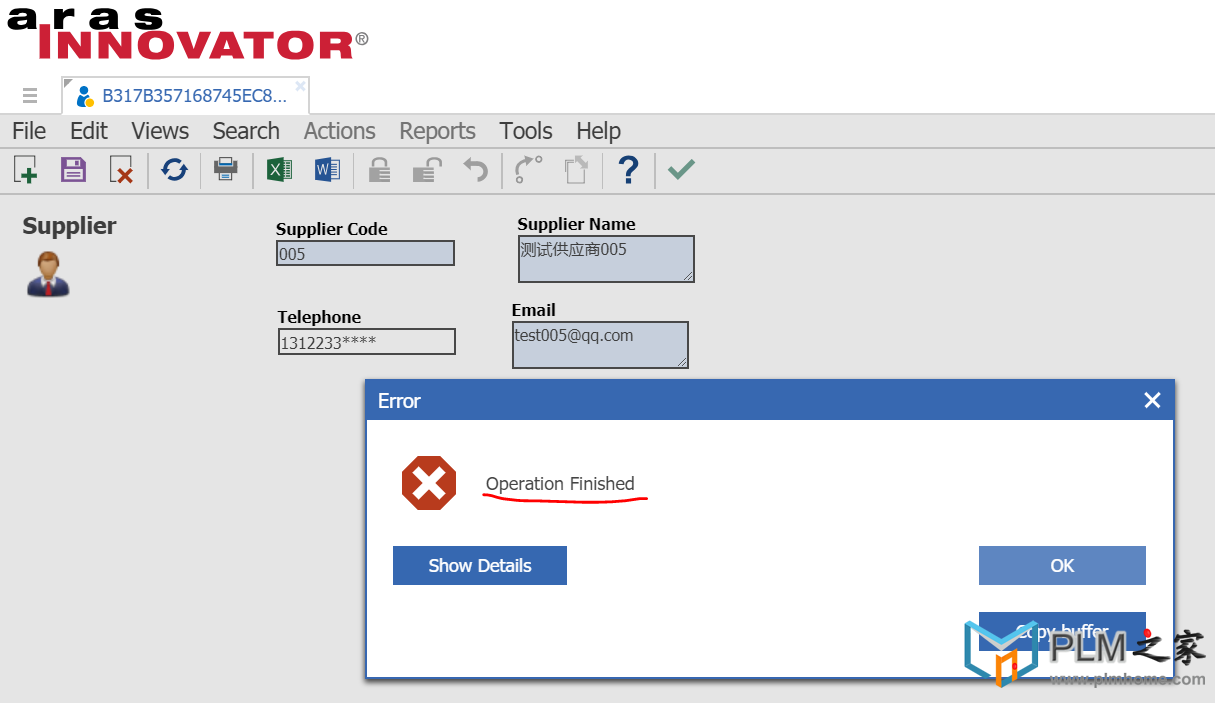Click the closed padlock Lock icon
Viewport: 1215px width, 703px height.
pos(379,170)
